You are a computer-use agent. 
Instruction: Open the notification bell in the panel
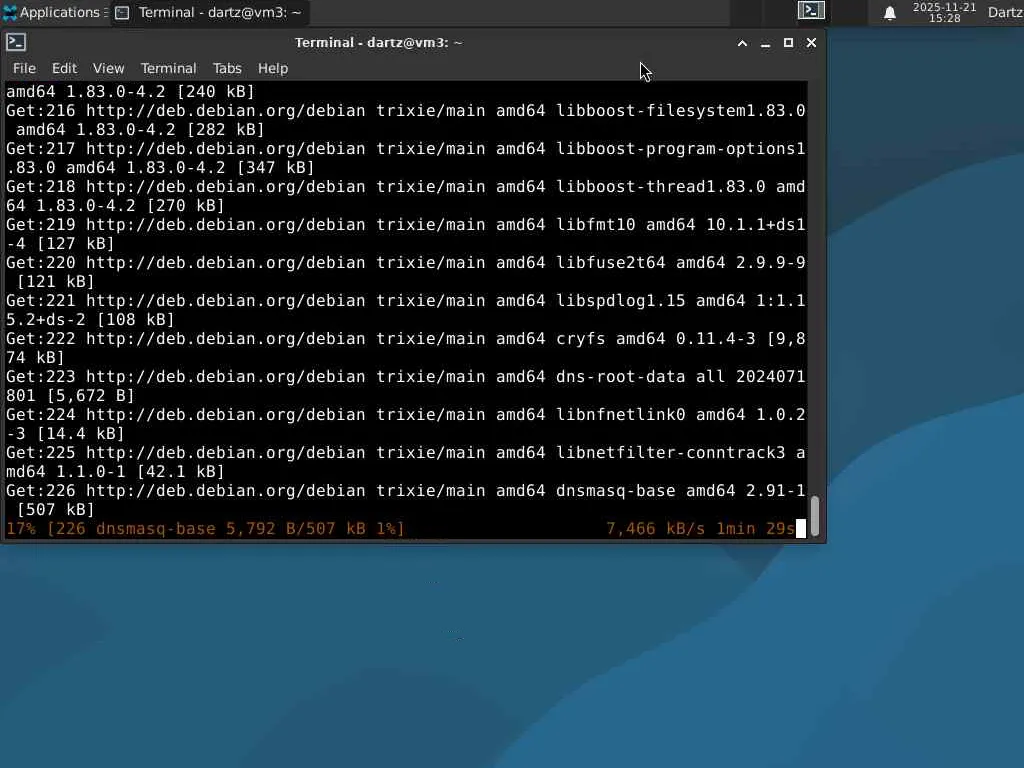click(x=889, y=13)
